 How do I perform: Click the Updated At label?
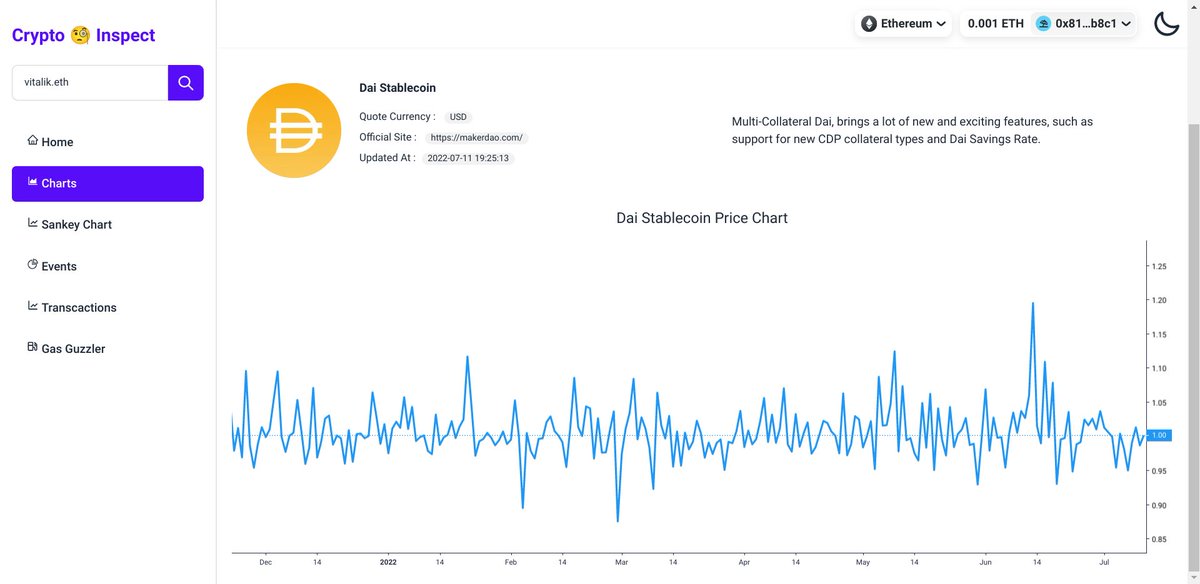pyautogui.click(x=387, y=158)
